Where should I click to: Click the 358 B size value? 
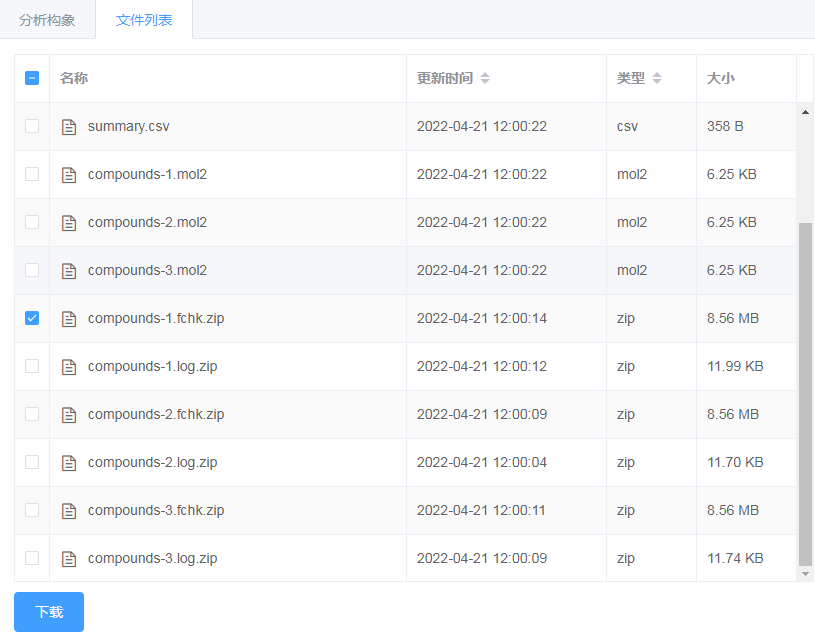[x=725, y=126]
